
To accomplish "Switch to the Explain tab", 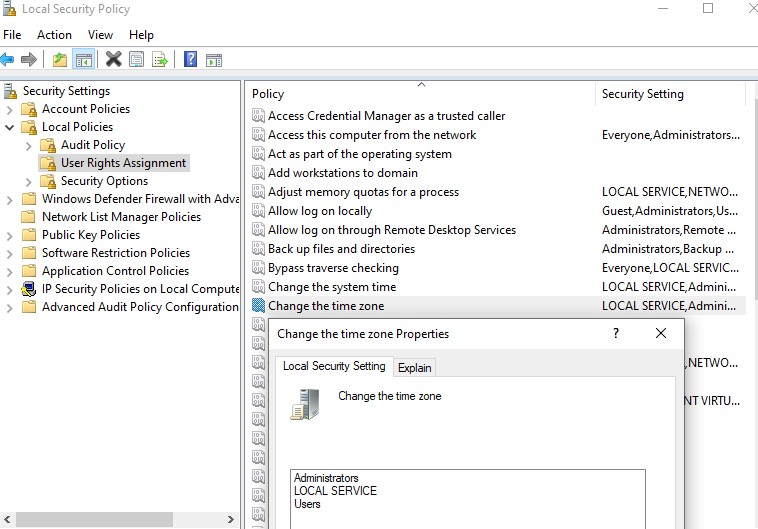I will click(x=414, y=368).
